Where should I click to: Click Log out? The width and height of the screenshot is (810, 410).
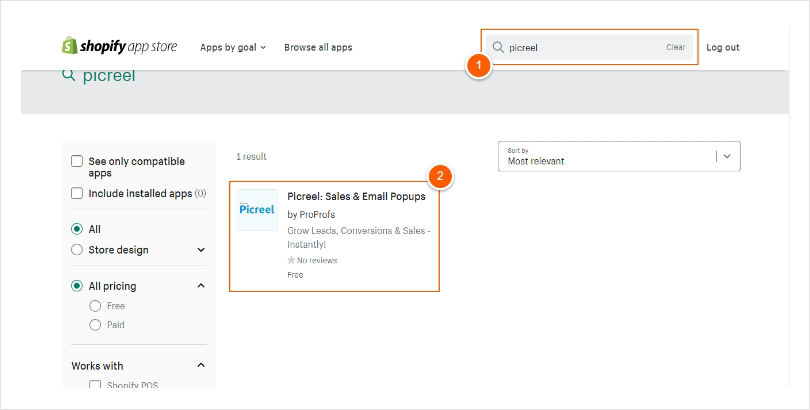tap(723, 47)
